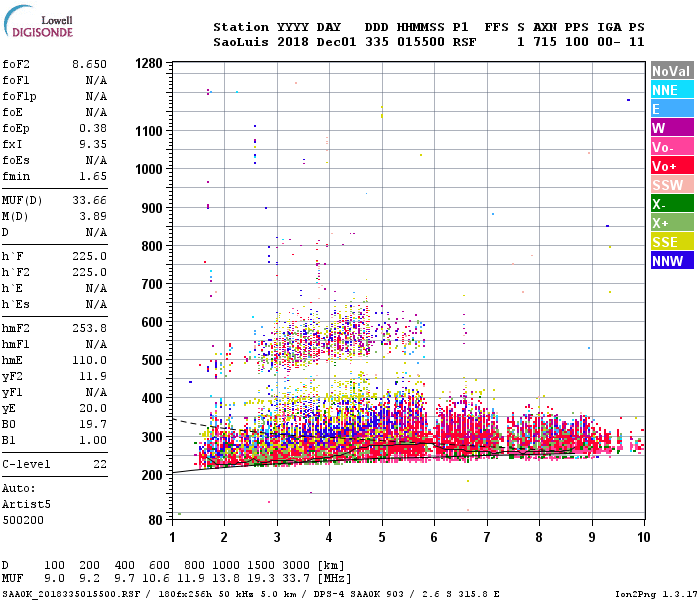The width and height of the screenshot is (700, 600).
Task: Click the Dec01 date in header
Action: pos(336,42)
